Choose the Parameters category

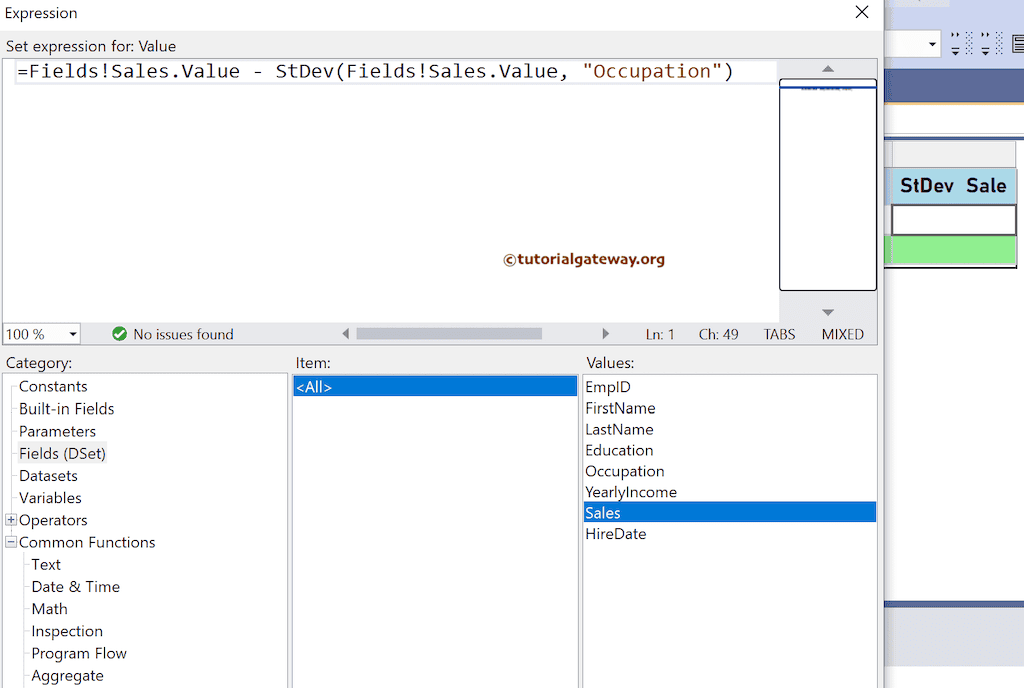(x=57, y=431)
